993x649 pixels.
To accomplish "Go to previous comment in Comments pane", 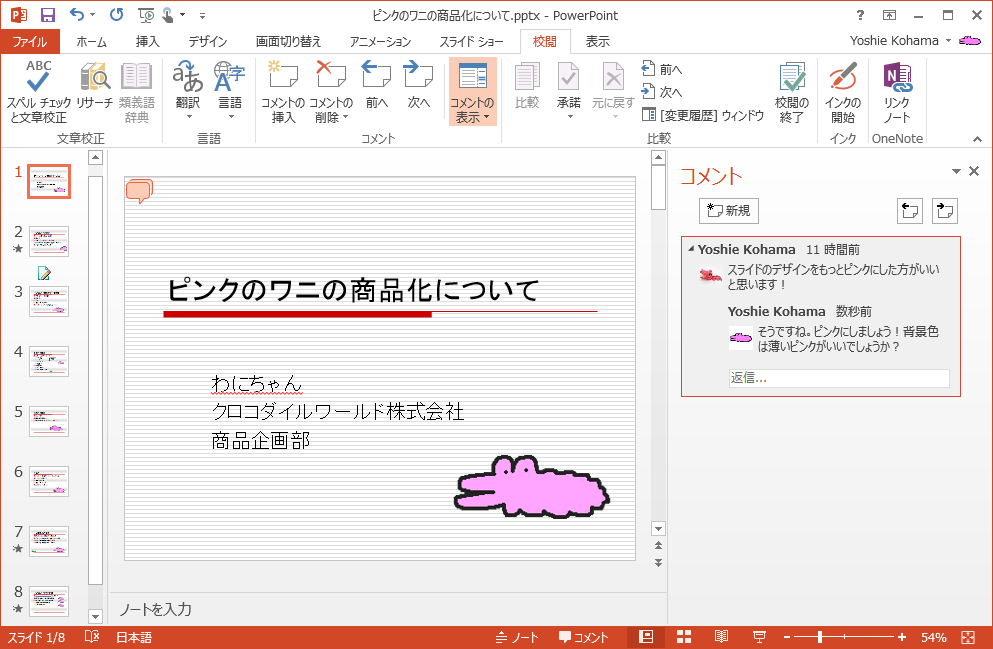I will 910,210.
